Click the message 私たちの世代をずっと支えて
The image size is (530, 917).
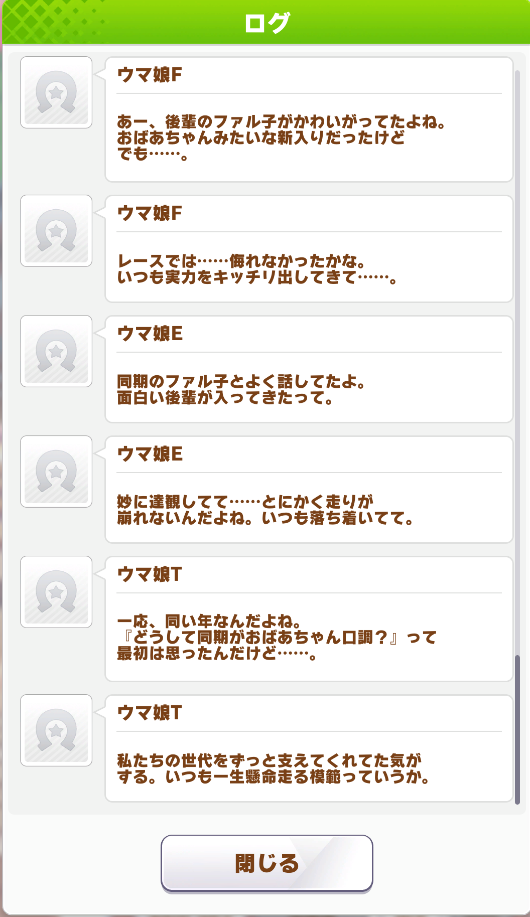(x=309, y=749)
